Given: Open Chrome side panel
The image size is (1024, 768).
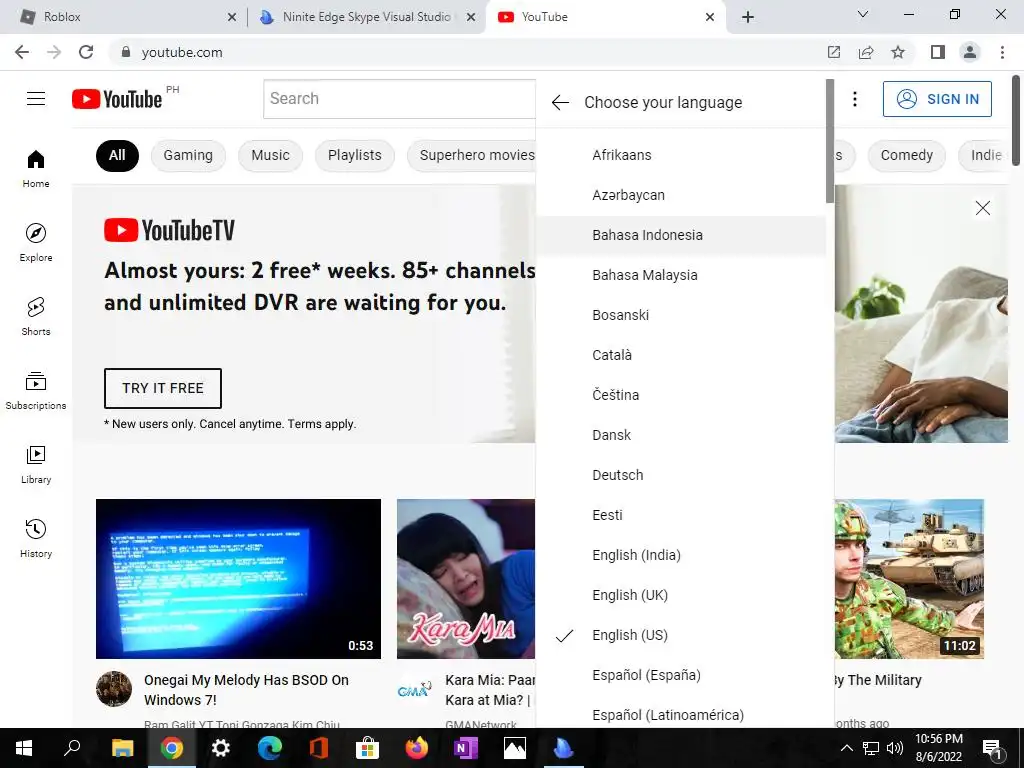Looking at the screenshot, I should (938, 52).
